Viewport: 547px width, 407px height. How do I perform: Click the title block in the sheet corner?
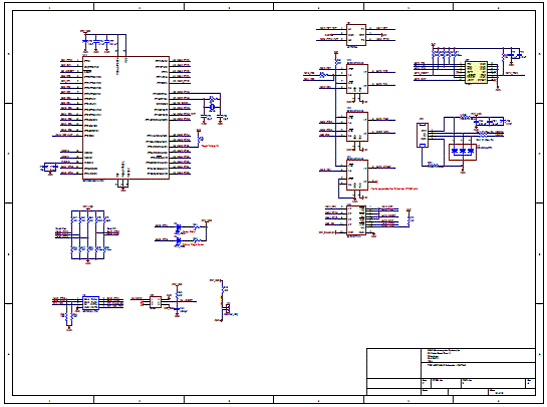point(451,372)
